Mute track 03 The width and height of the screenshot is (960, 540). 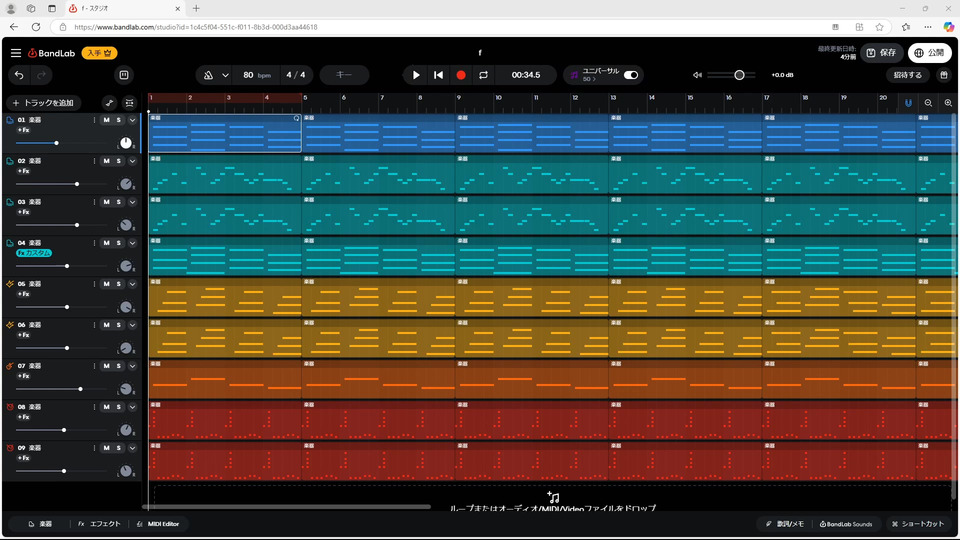click(x=107, y=202)
